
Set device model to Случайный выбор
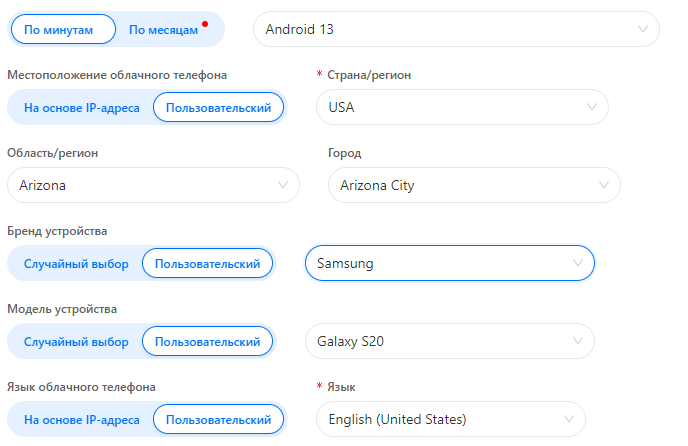tap(76, 342)
